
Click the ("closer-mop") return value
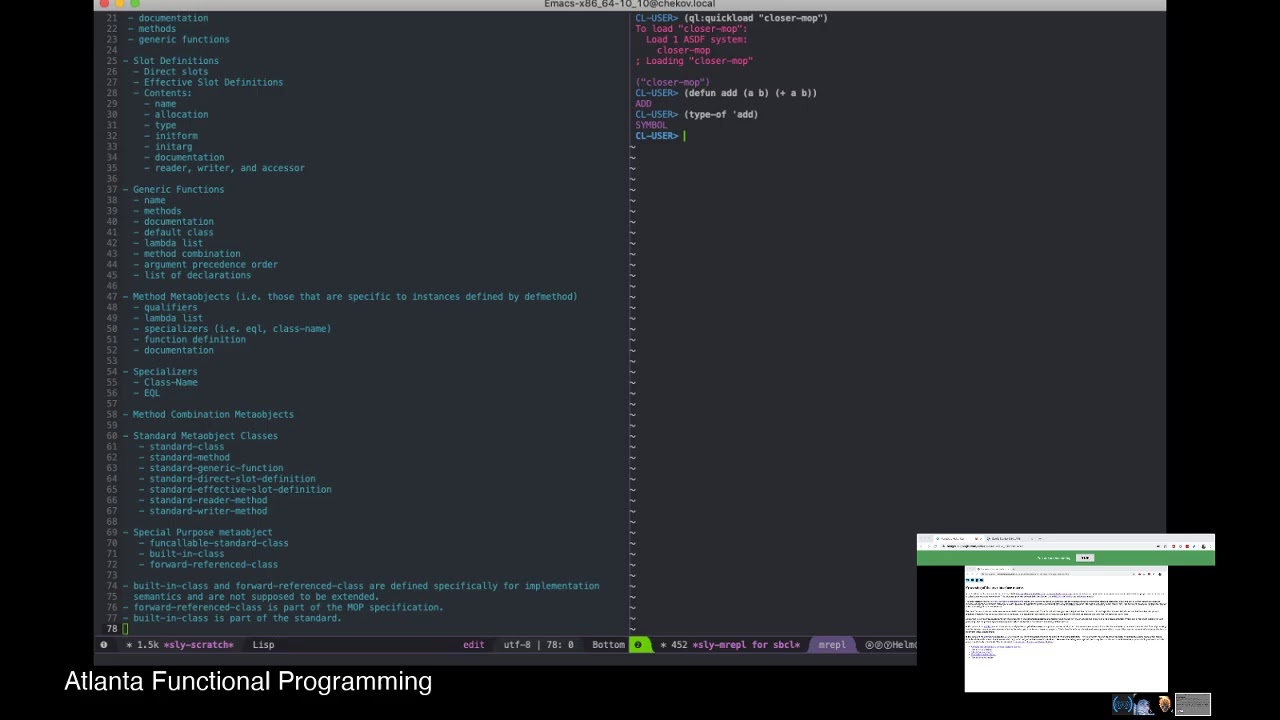point(672,82)
